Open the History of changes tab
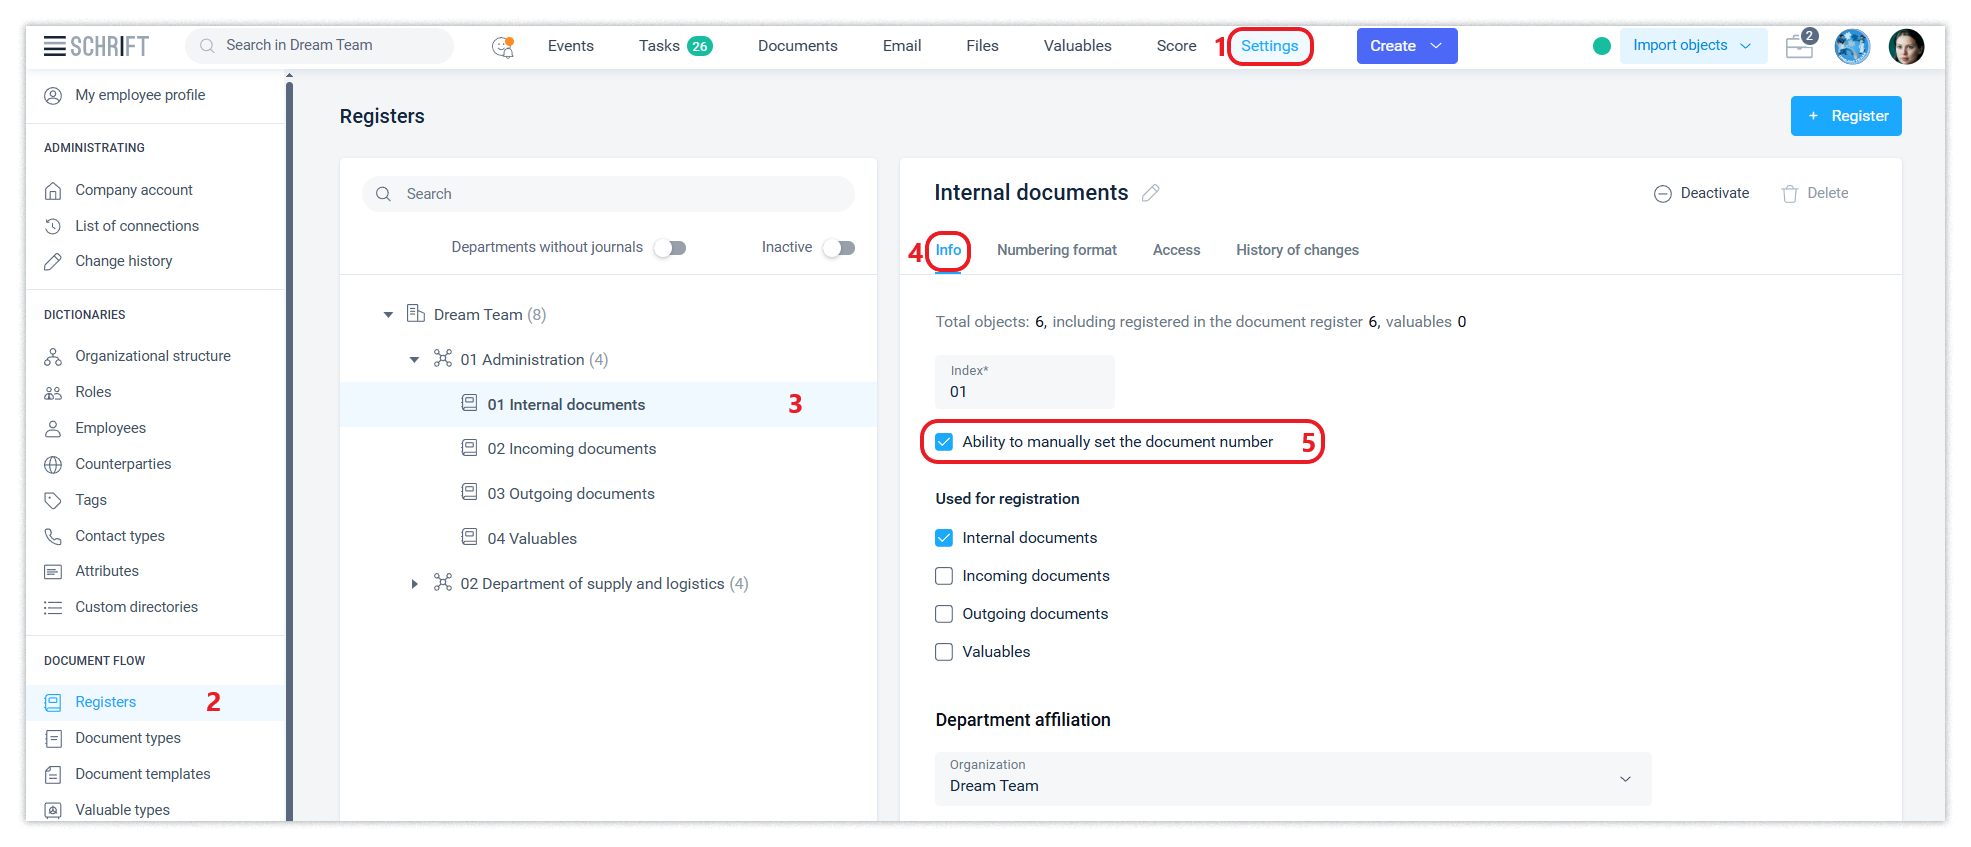Image resolution: width=1971 pixels, height=847 pixels. pos(1296,250)
